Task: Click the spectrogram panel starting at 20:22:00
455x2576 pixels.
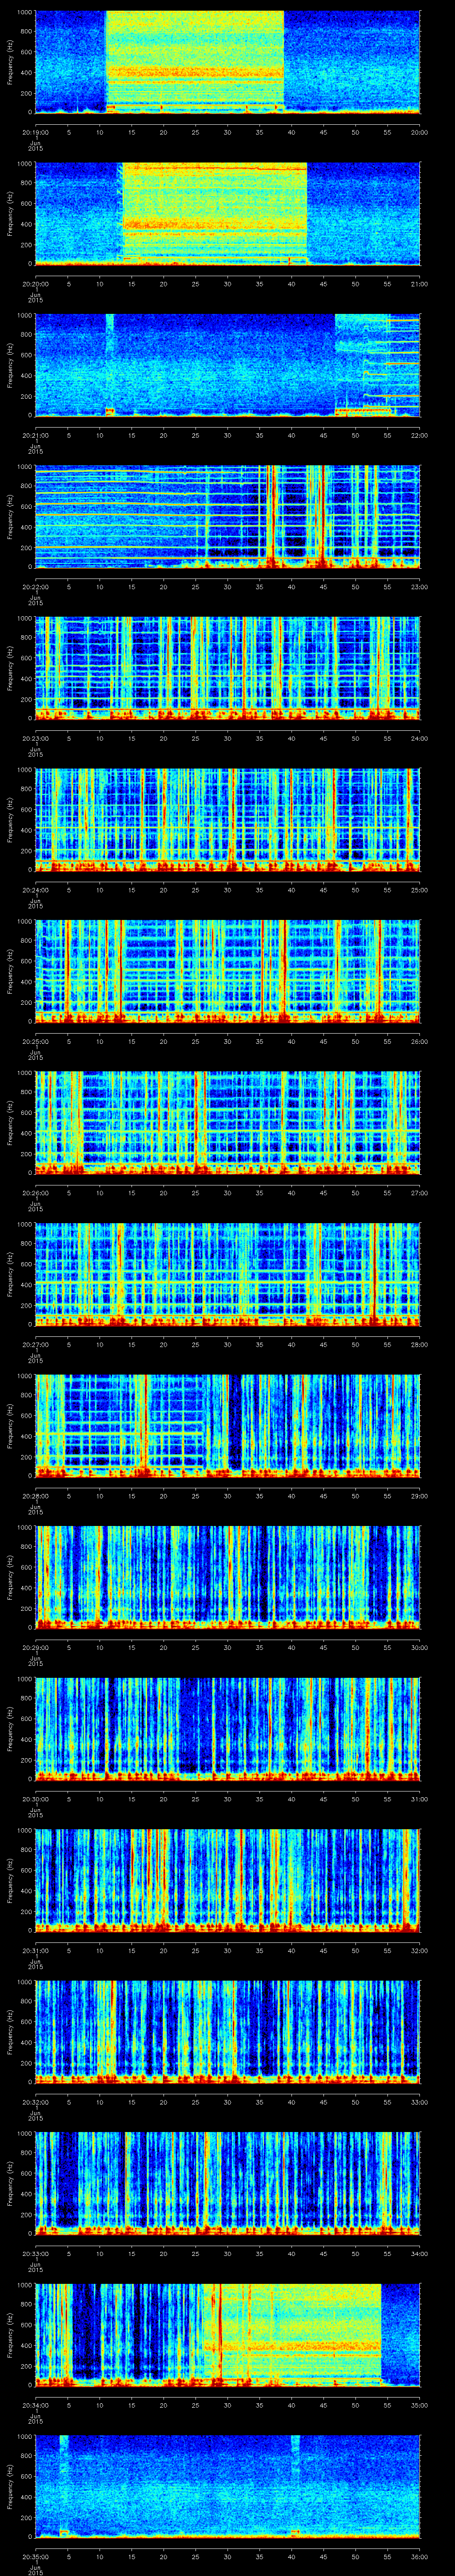Action: [x=228, y=516]
